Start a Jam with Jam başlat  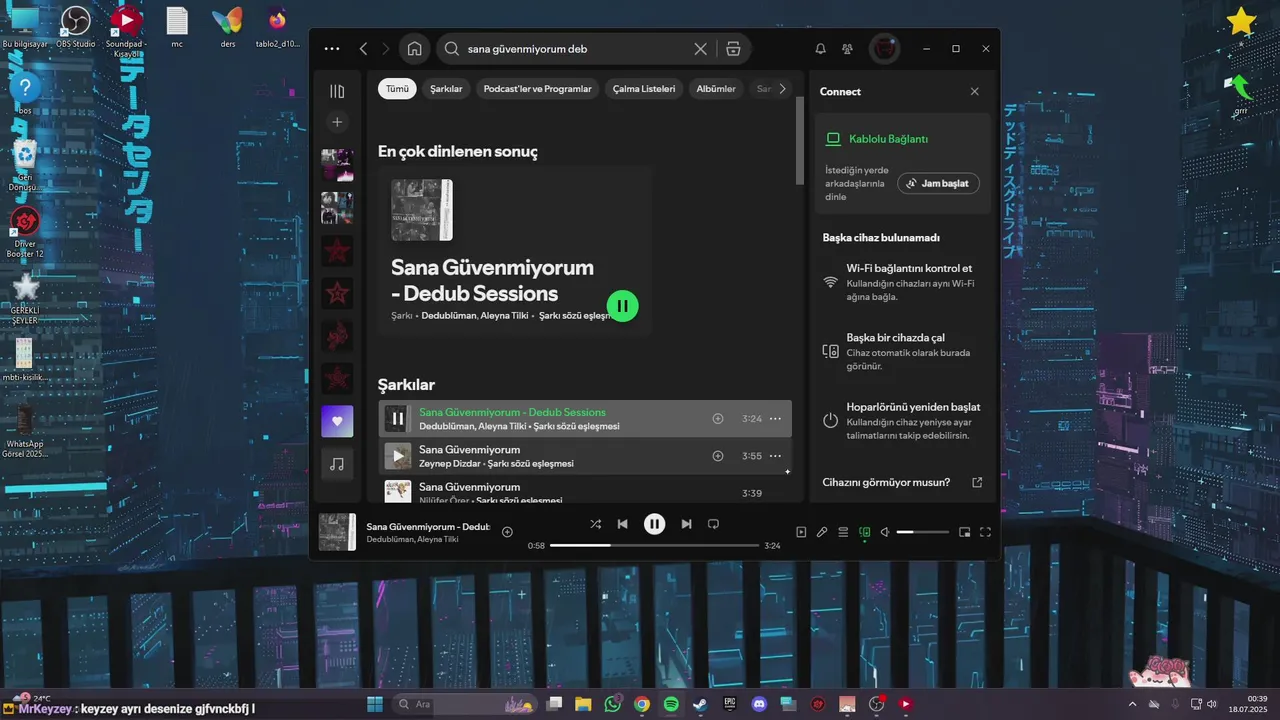pyautogui.click(x=938, y=184)
